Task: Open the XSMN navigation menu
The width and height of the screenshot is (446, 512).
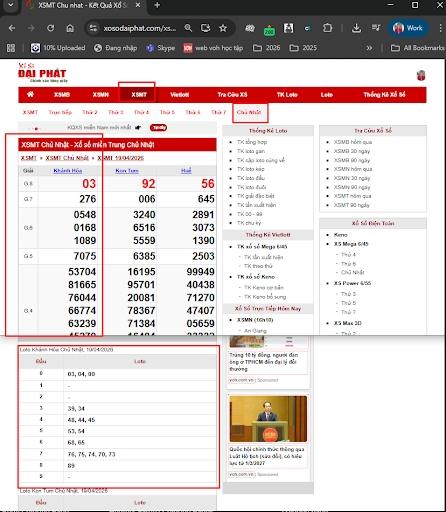Action: tap(101, 95)
